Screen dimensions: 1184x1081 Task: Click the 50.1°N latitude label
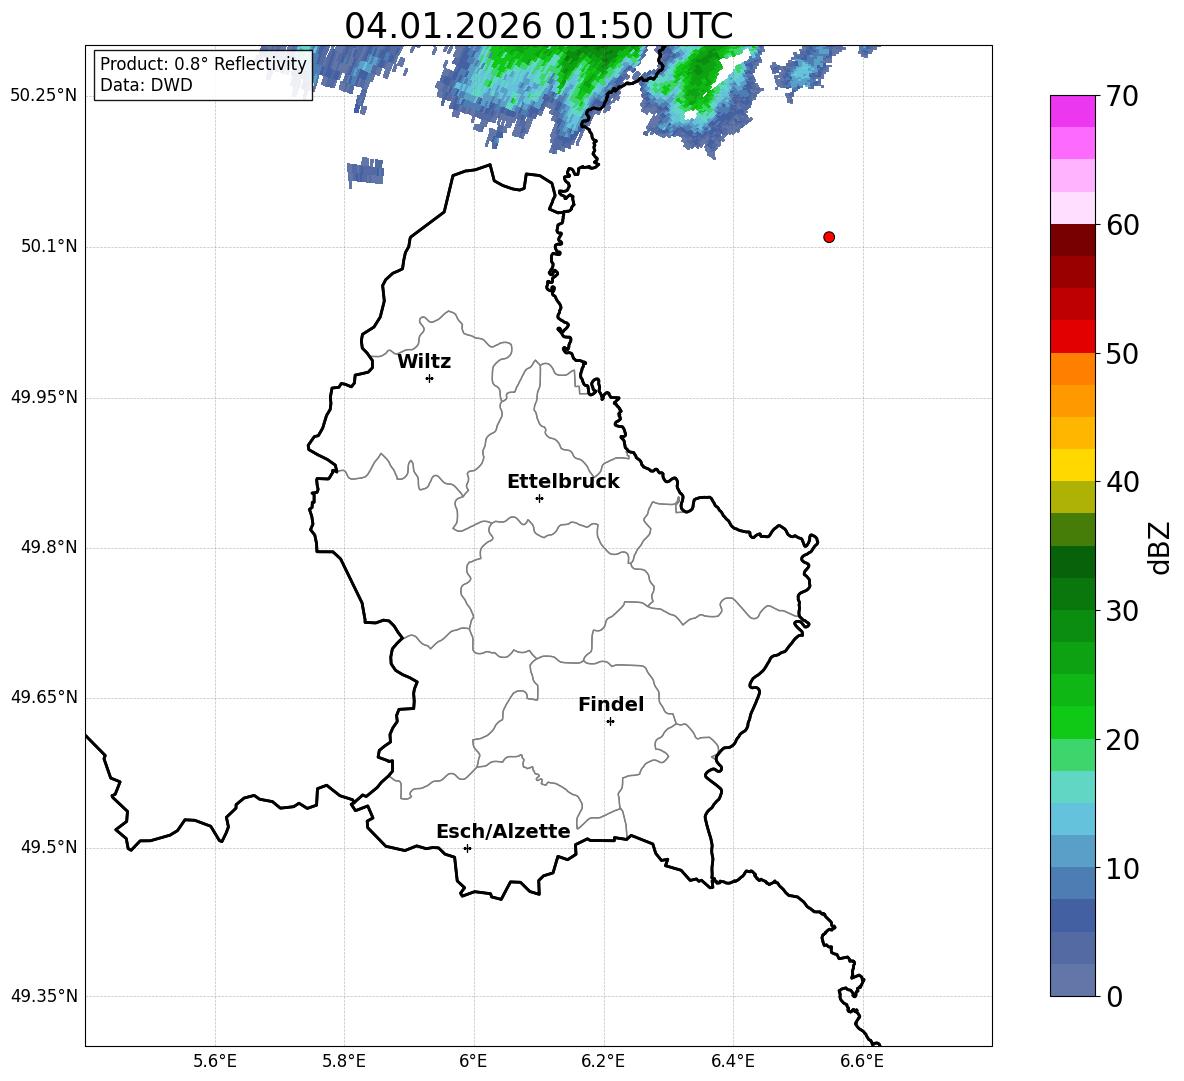[49, 246]
